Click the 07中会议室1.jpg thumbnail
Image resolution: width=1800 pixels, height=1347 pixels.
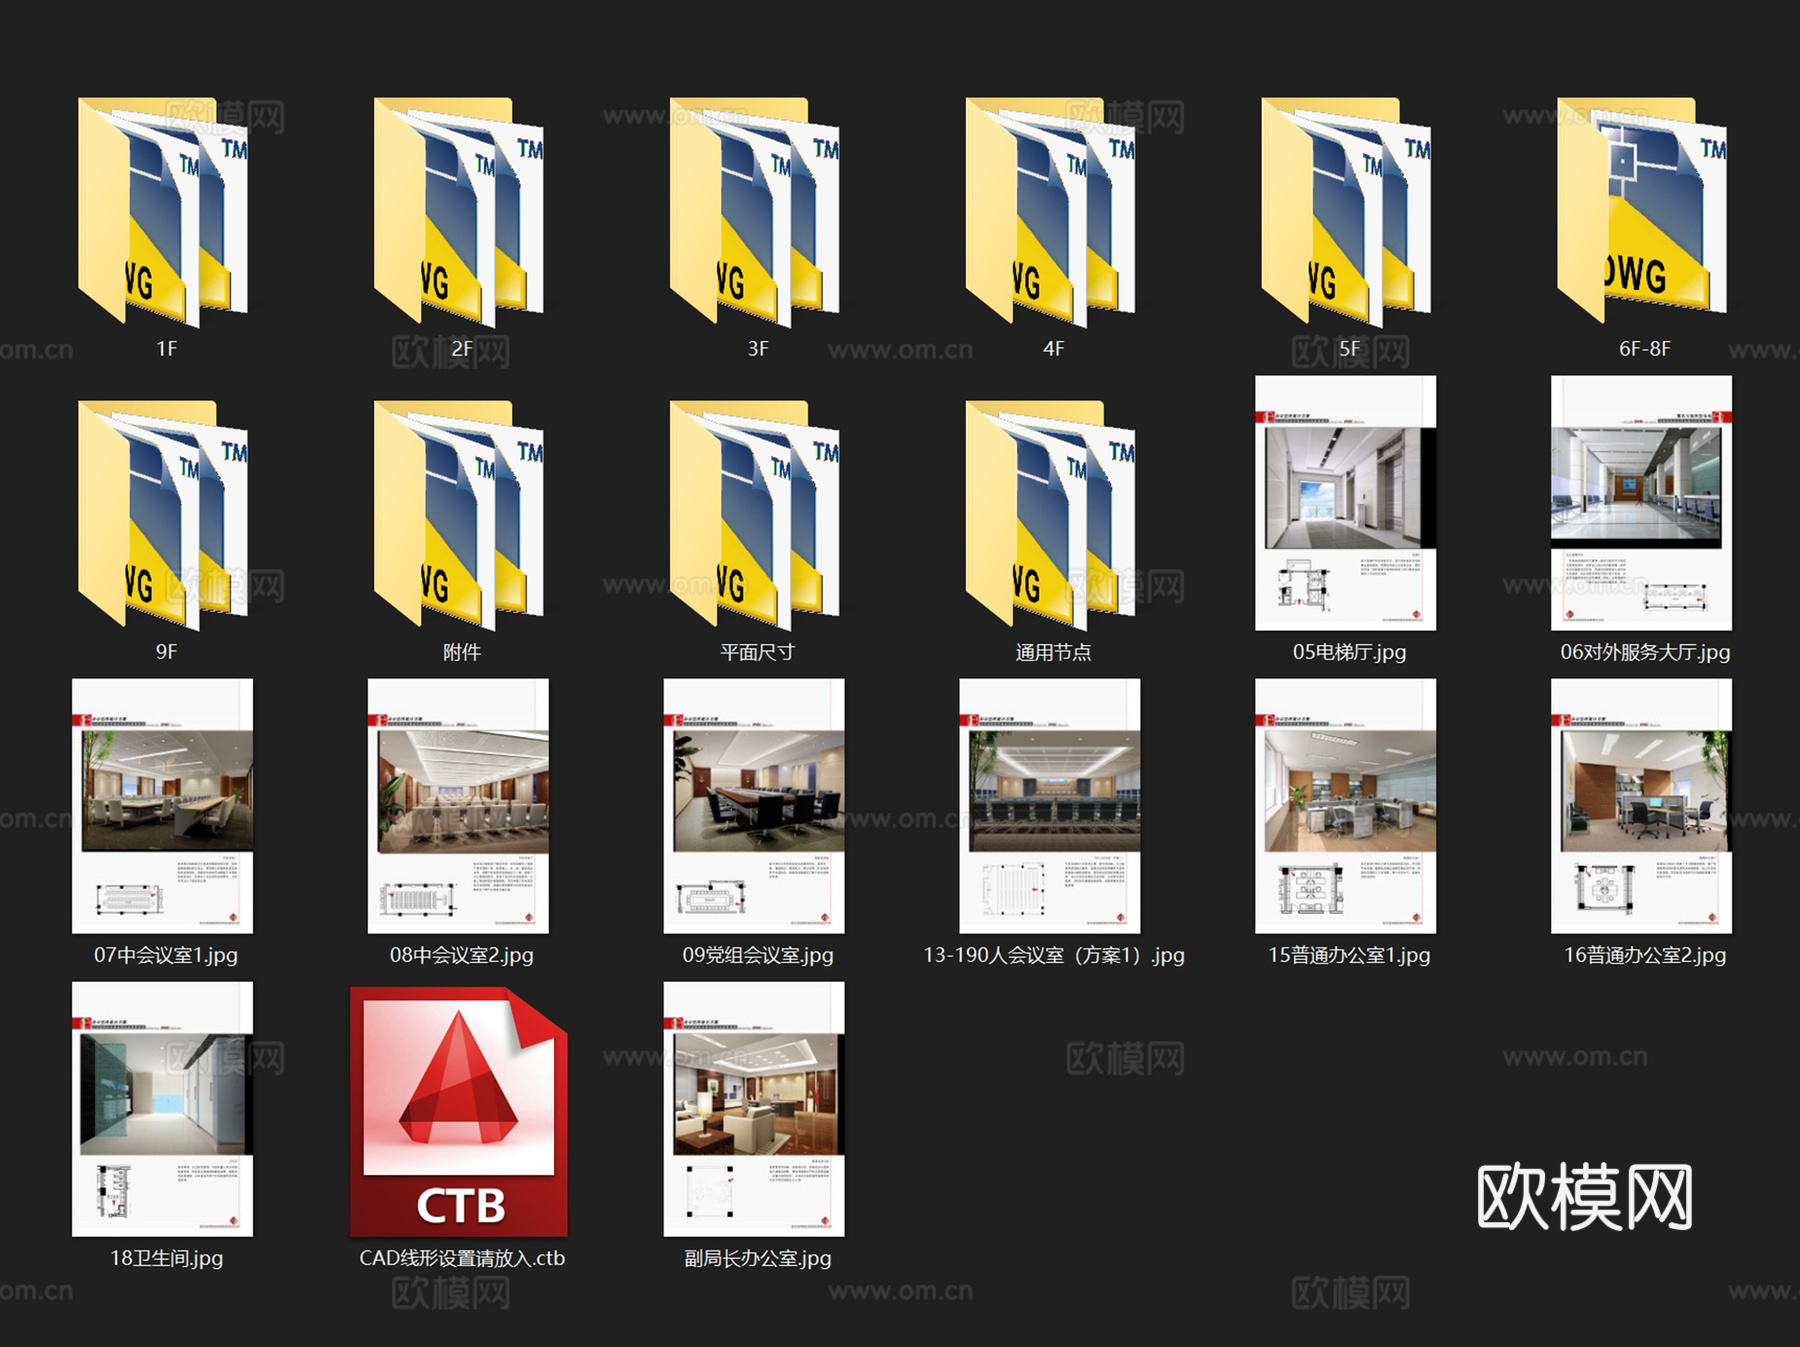162,806
